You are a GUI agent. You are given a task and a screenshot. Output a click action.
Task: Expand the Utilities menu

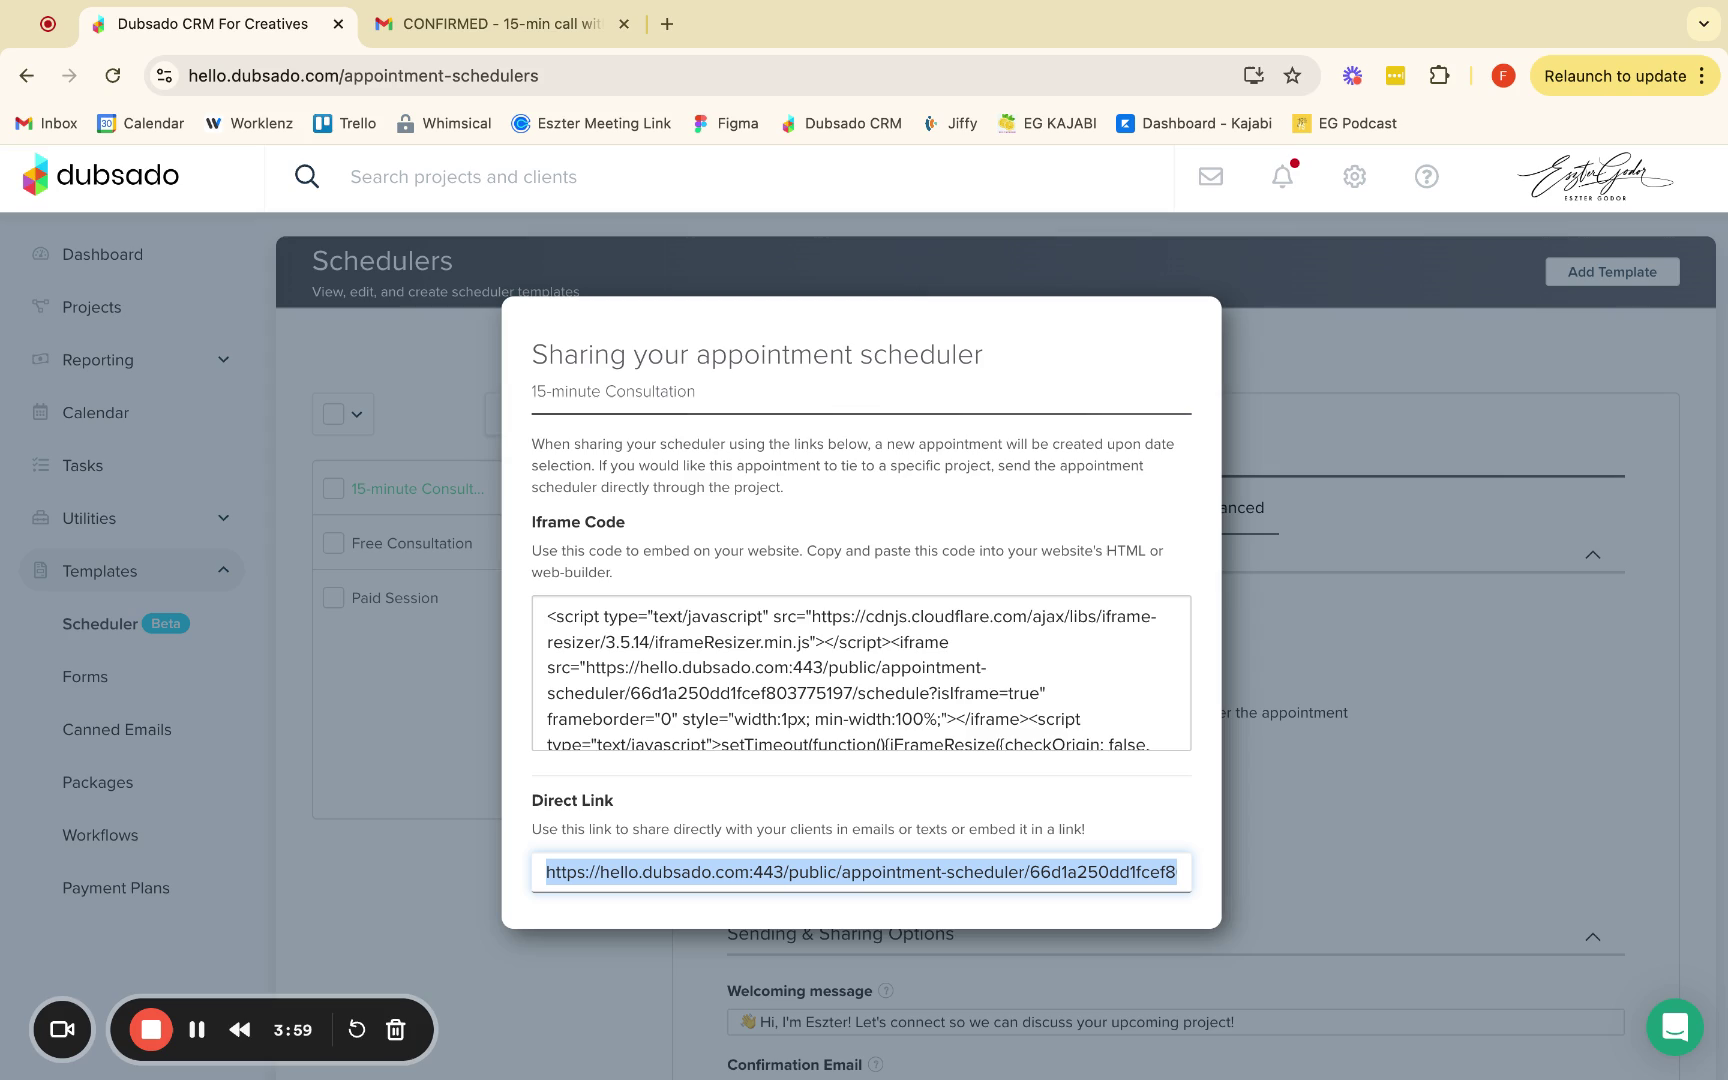pos(224,518)
